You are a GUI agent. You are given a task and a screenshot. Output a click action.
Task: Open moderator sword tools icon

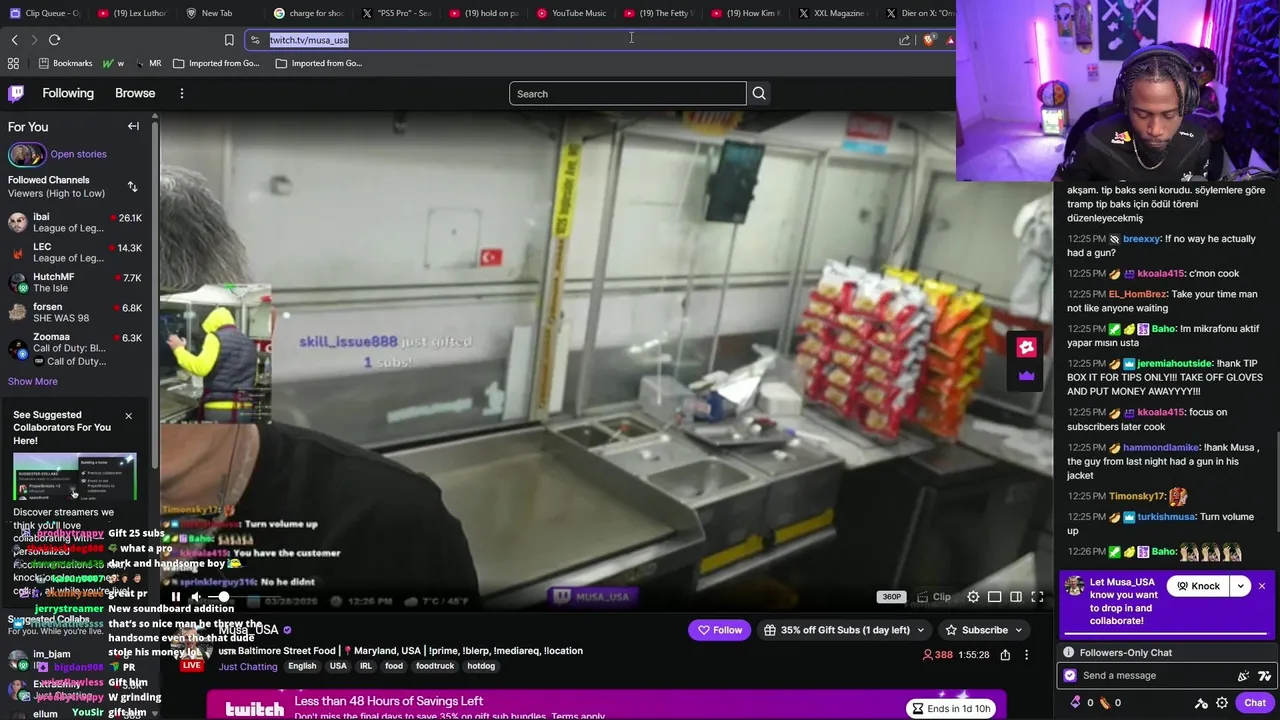[1201, 703]
